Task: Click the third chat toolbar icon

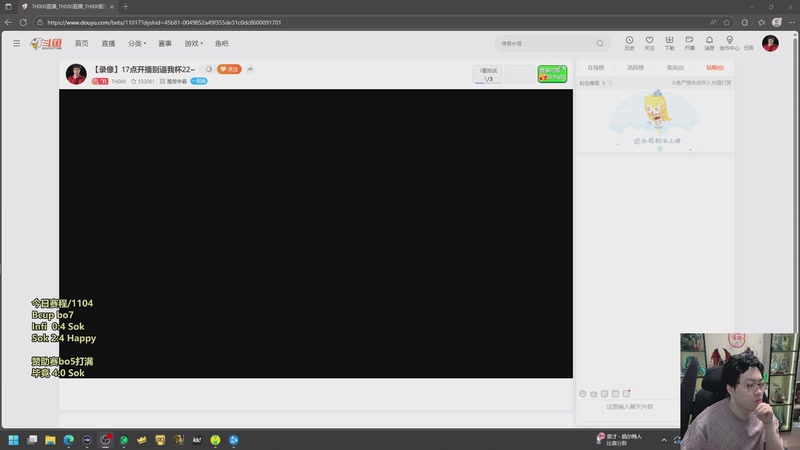Action: click(605, 393)
